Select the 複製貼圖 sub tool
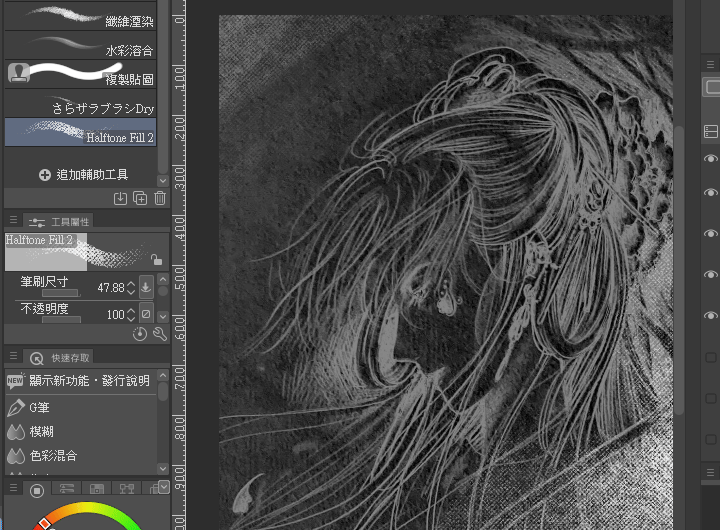Viewport: 720px width, 530px height. (80, 73)
